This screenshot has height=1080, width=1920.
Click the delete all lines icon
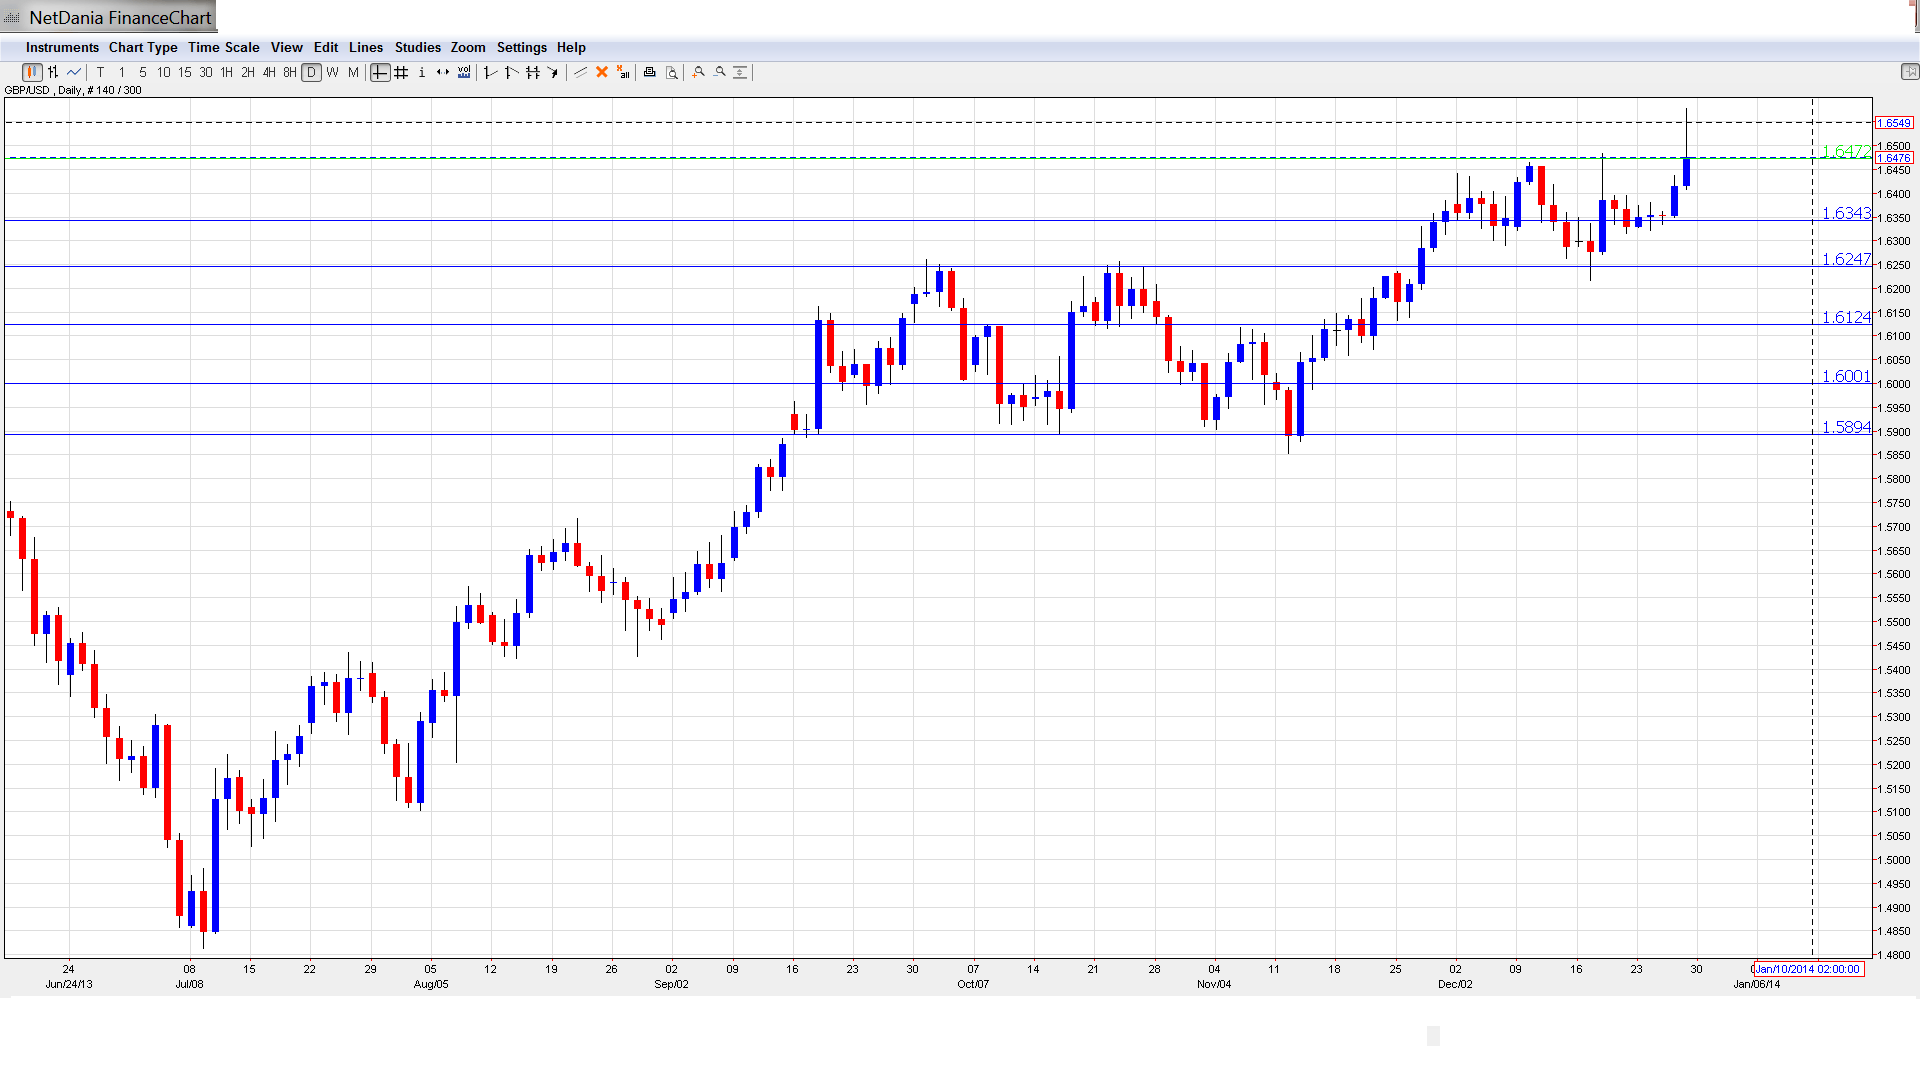(623, 72)
